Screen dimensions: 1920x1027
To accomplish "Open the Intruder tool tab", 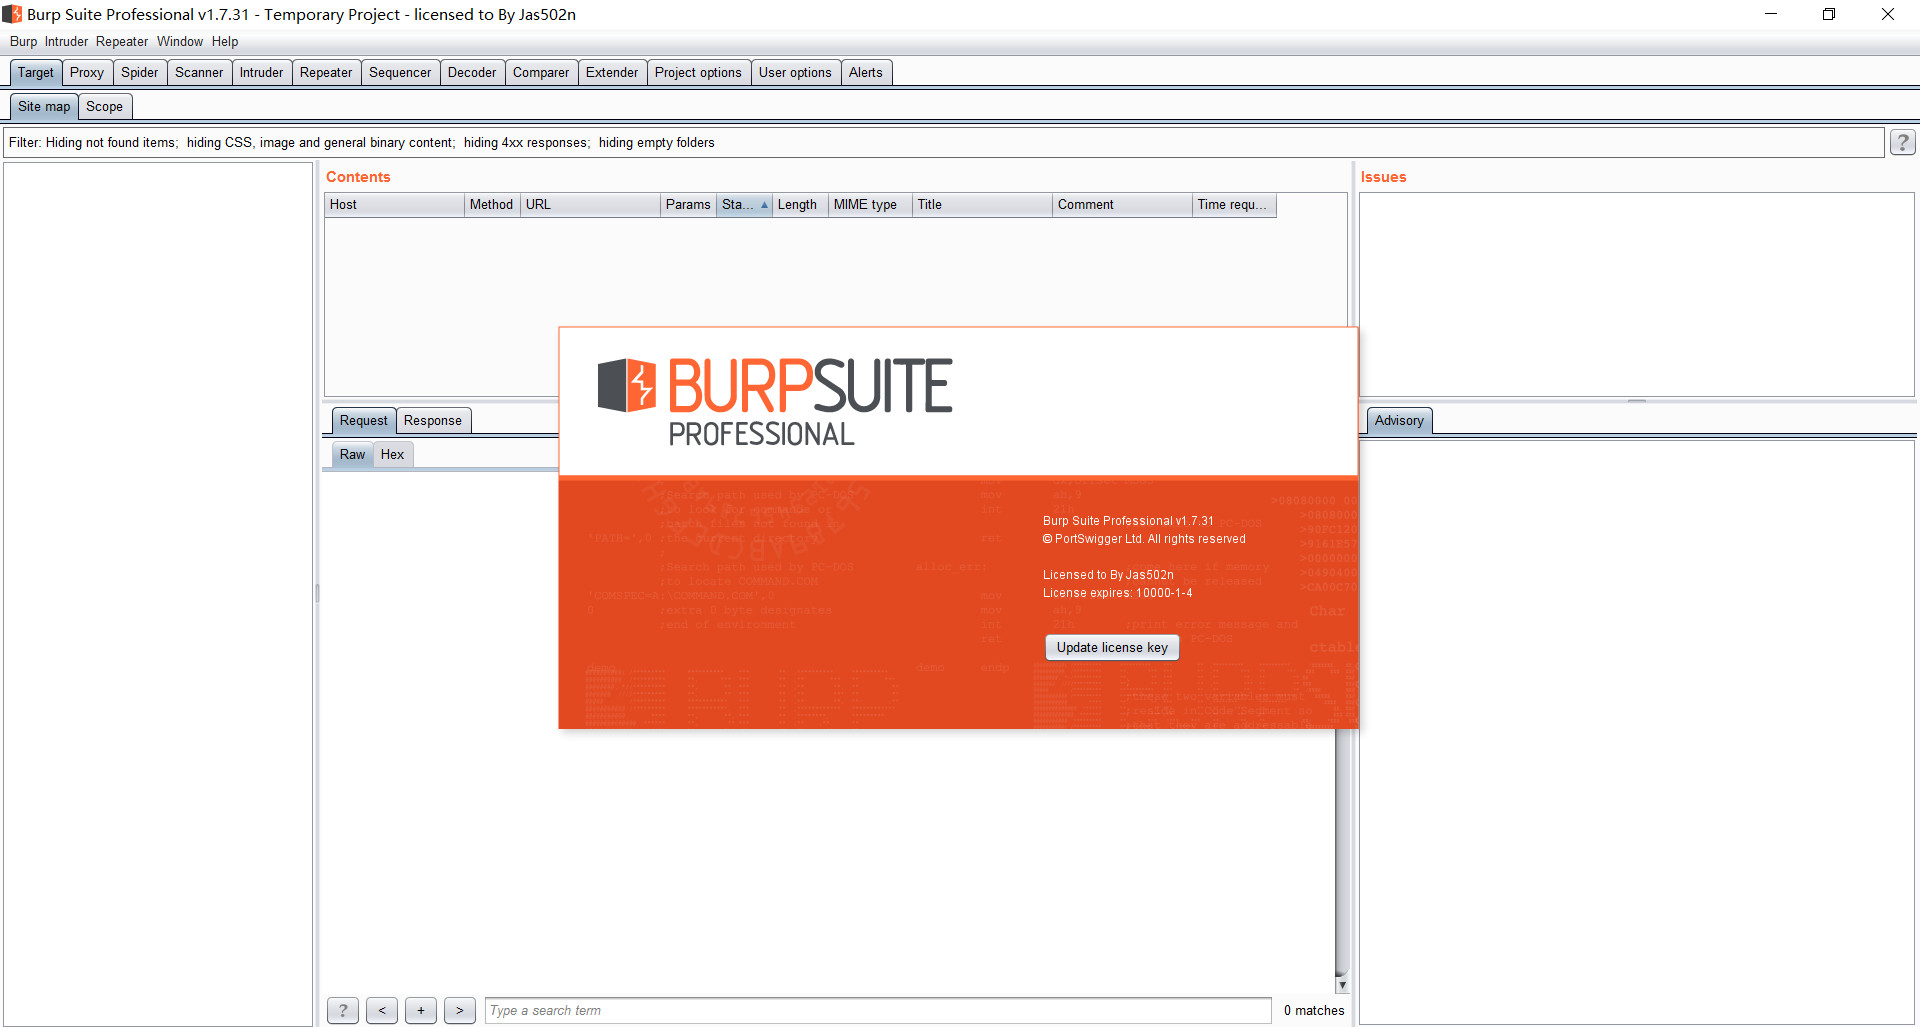I will 262,73.
